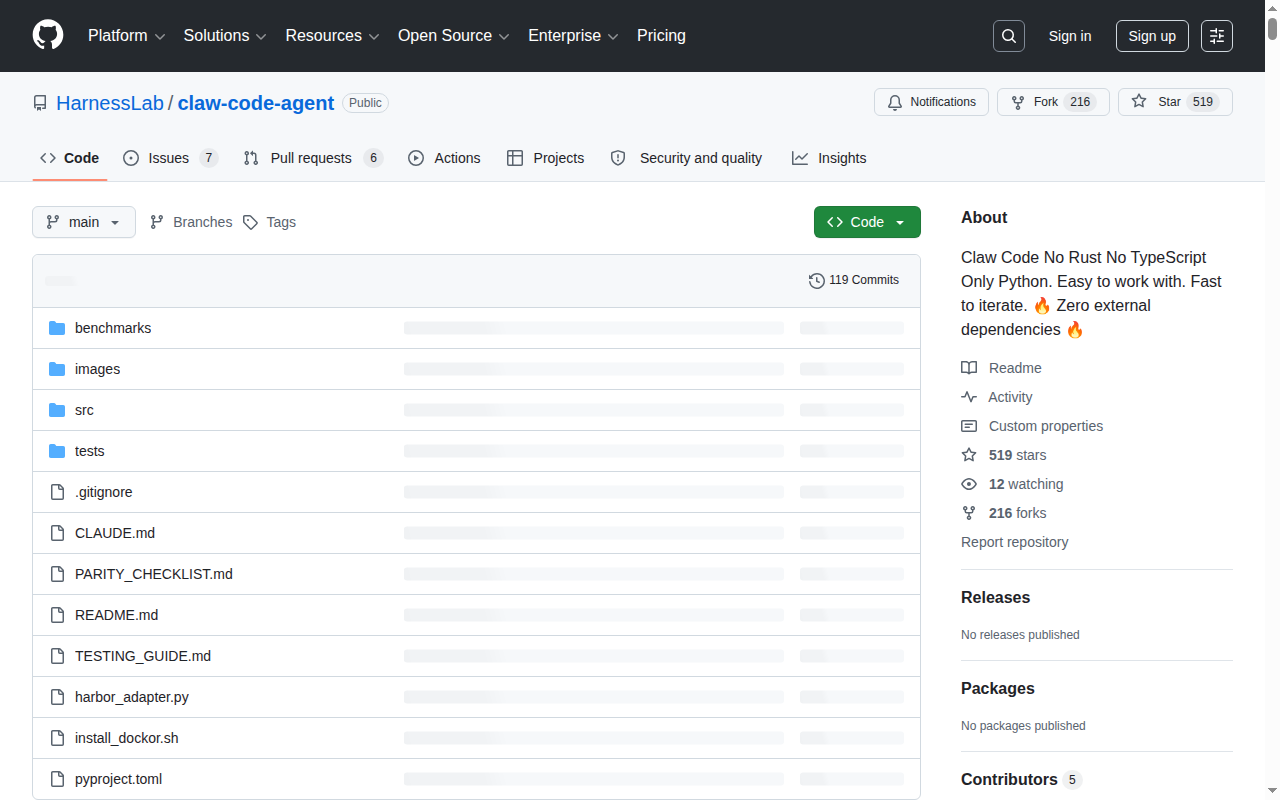Open the Pull requests tab
The image size is (1280, 800).
click(314, 158)
